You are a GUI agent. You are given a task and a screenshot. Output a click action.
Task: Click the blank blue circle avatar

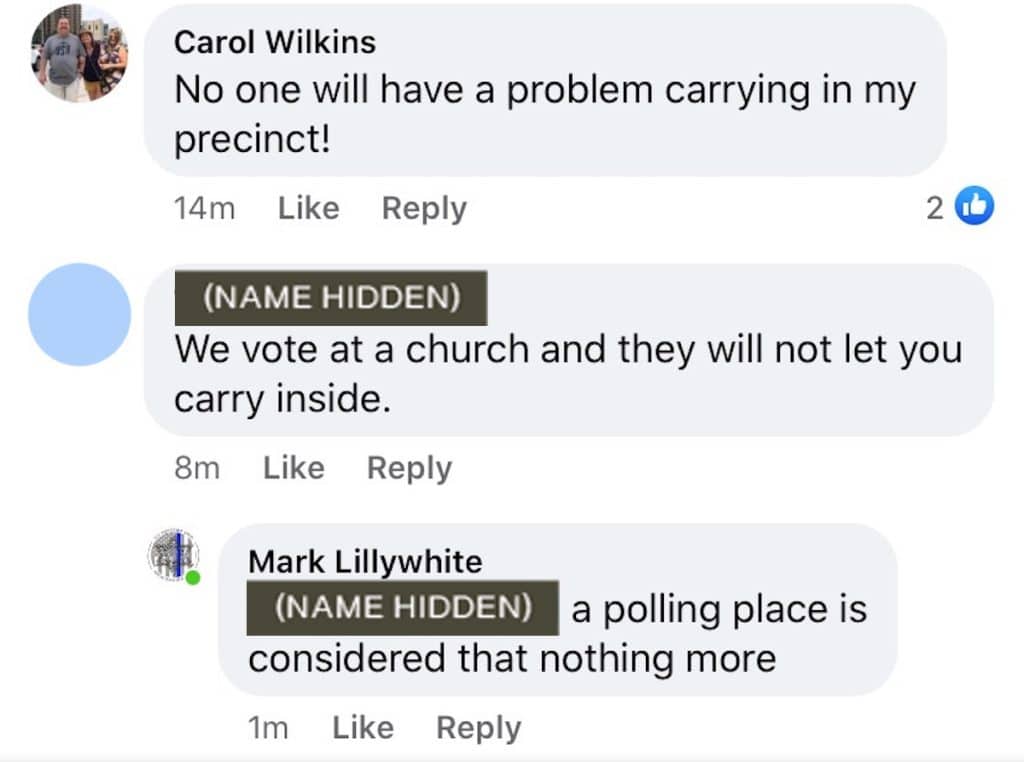(79, 314)
